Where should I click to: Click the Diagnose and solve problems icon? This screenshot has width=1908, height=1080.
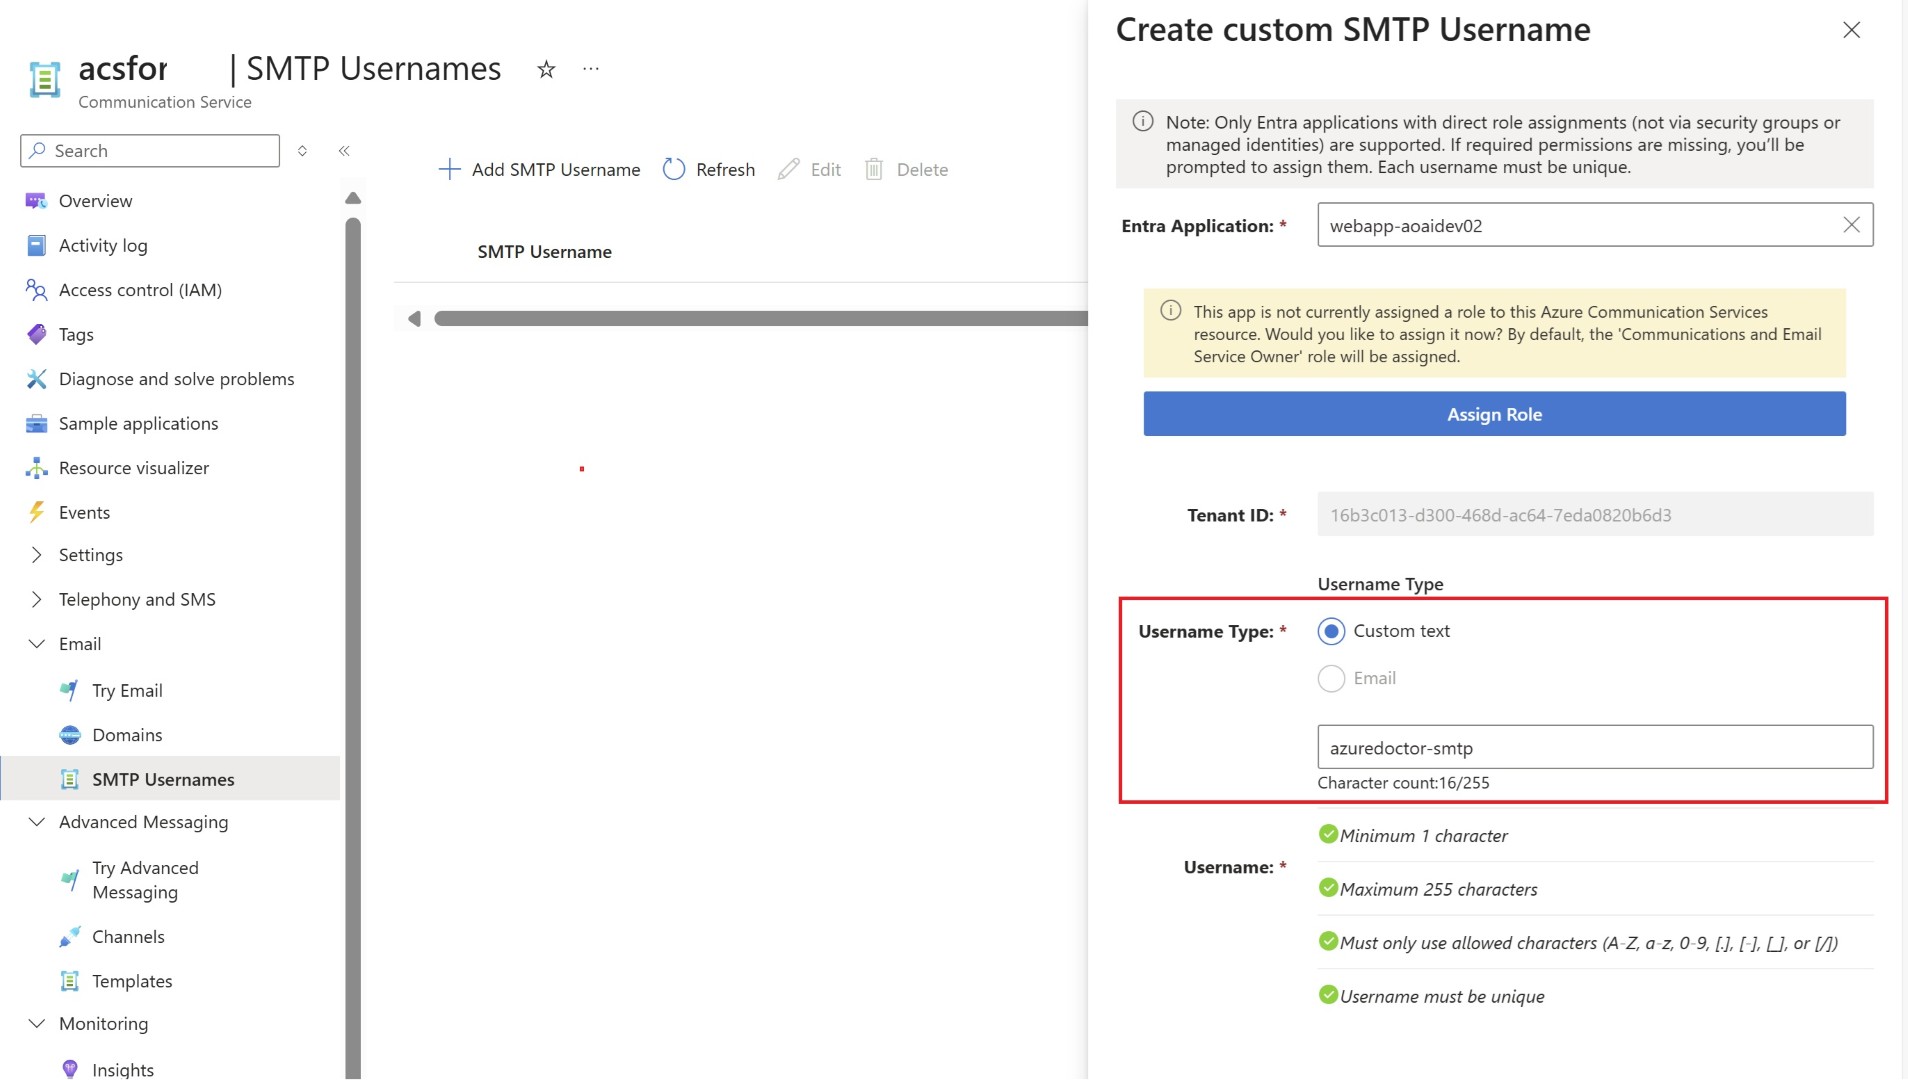[x=36, y=379]
